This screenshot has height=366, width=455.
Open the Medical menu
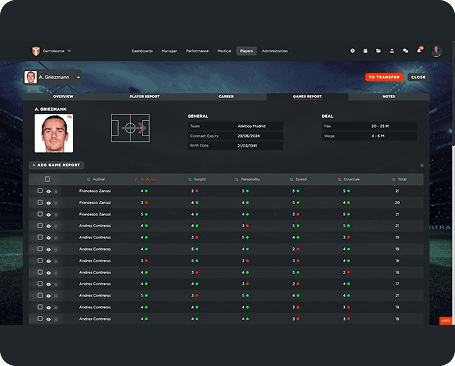point(224,51)
